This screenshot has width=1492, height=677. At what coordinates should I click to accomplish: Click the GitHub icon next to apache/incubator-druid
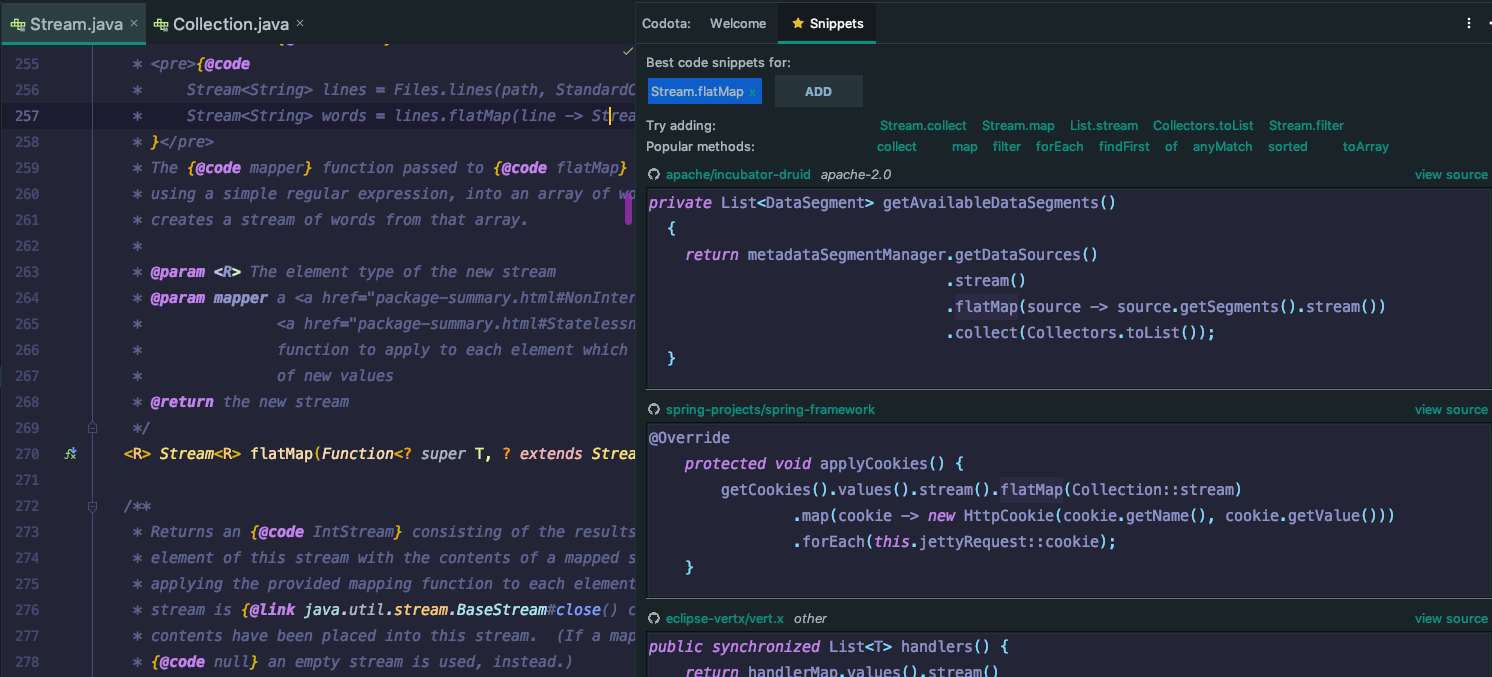pyautogui.click(x=654, y=175)
